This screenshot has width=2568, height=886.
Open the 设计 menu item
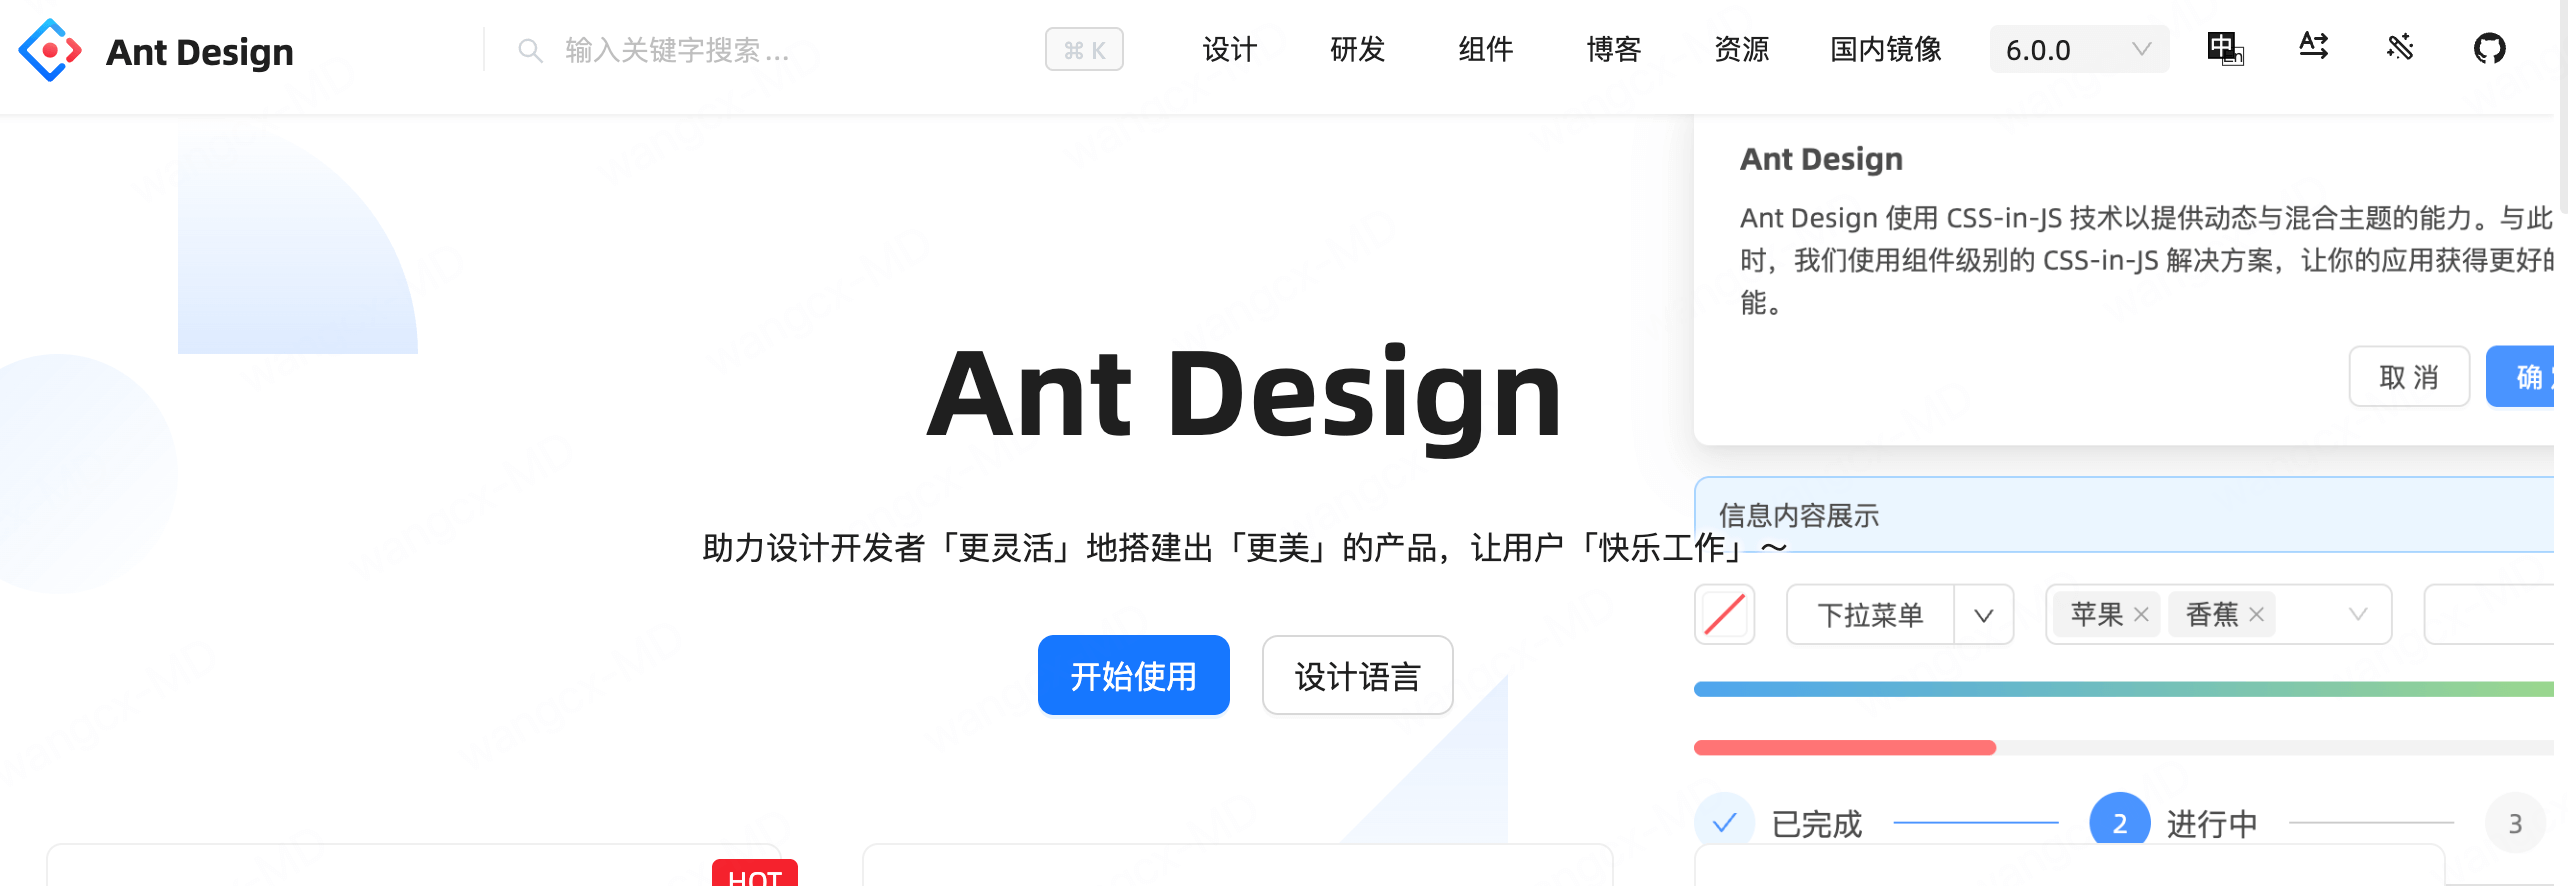[1229, 49]
